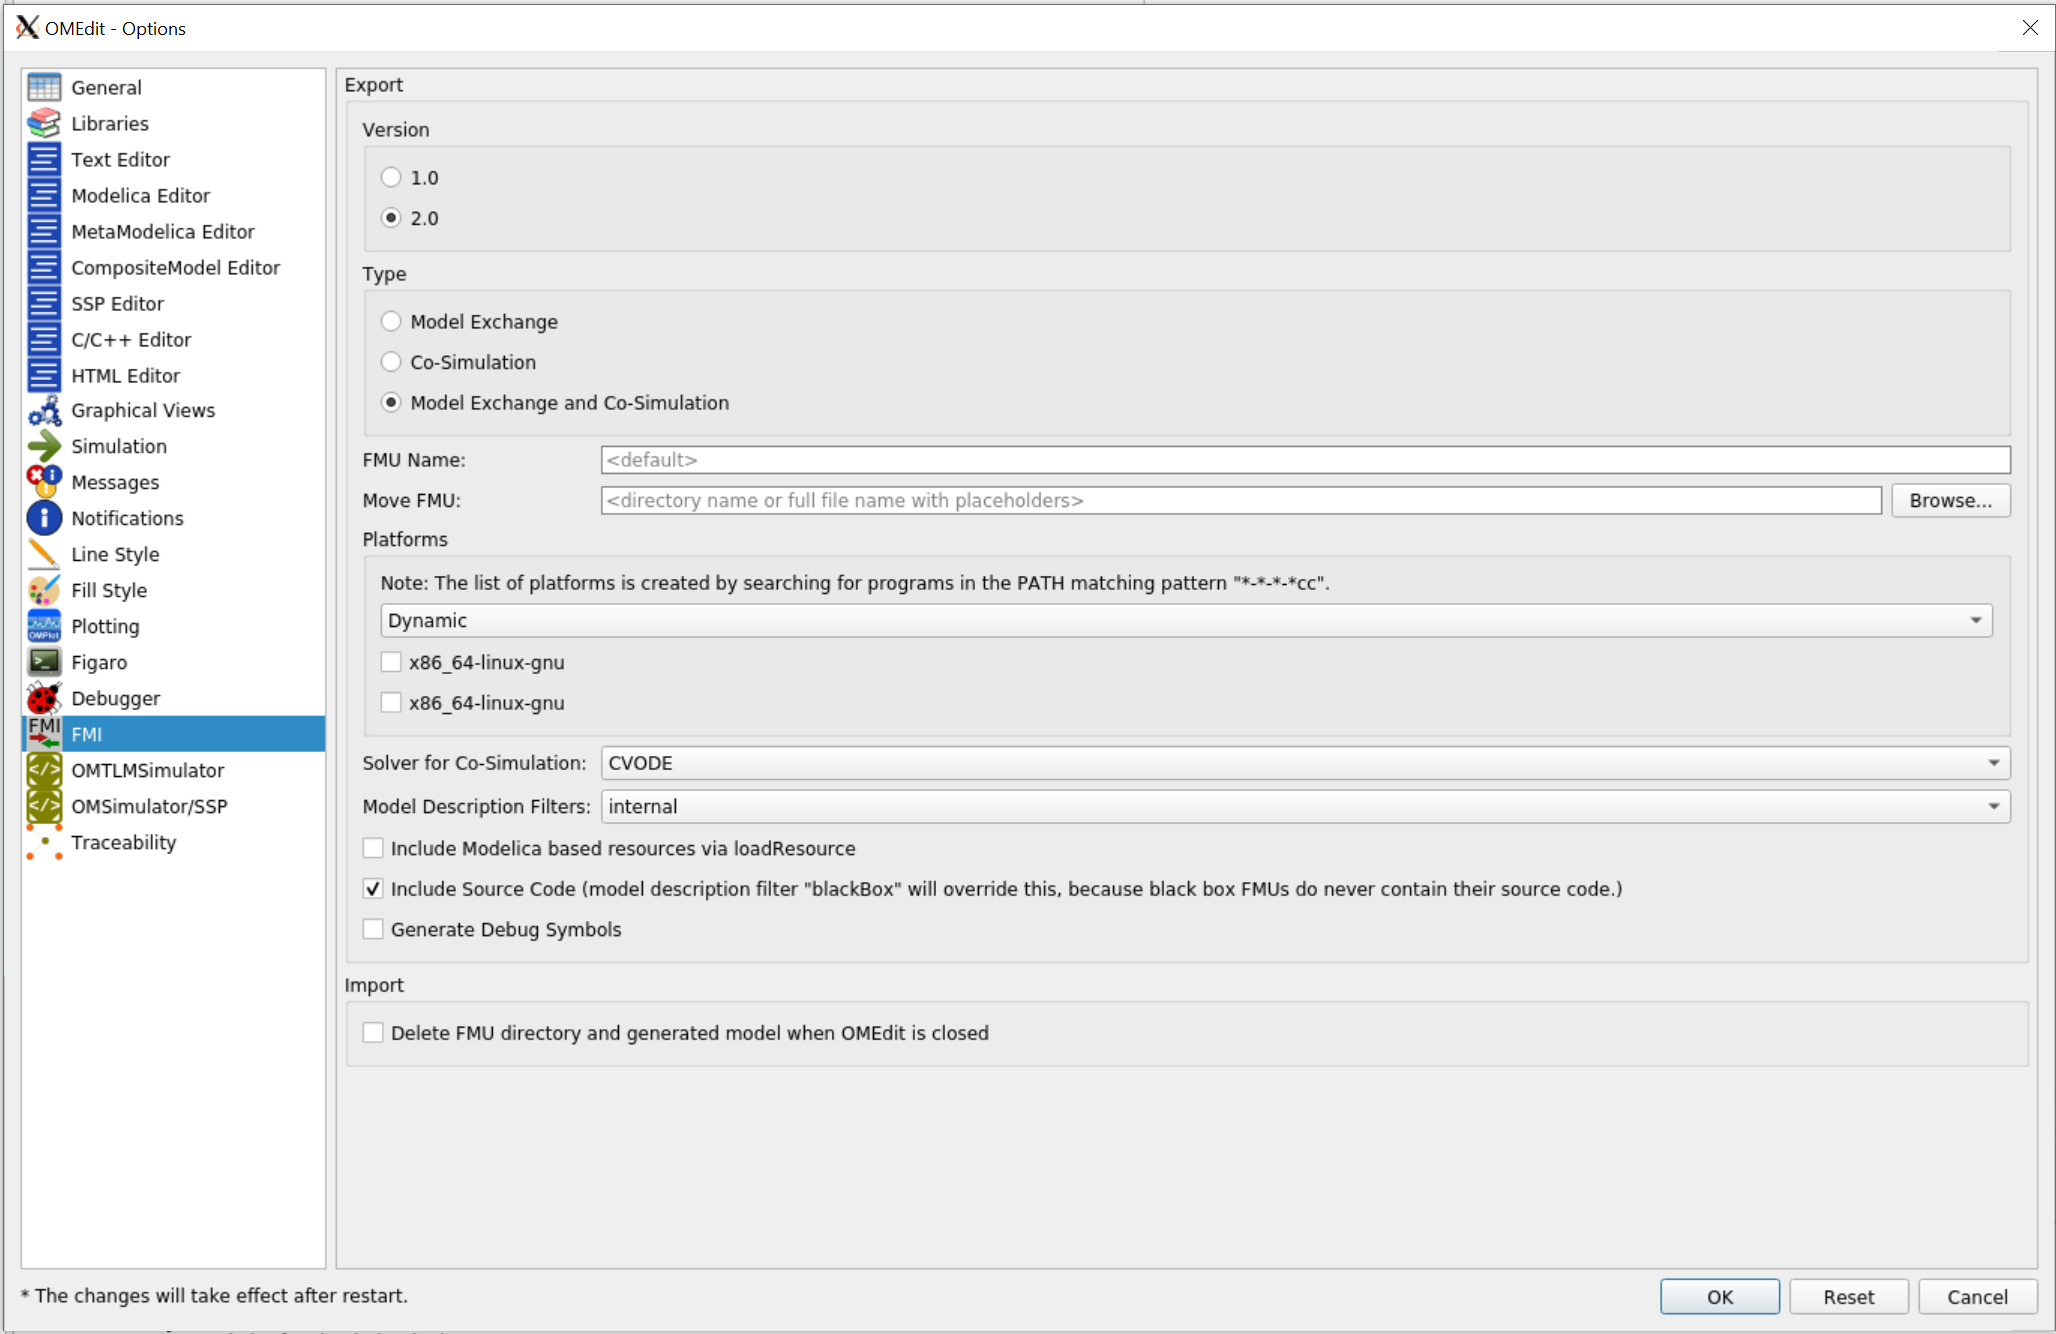This screenshot has width=2056, height=1334.
Task: Click the Browse button for Move FMU
Action: tap(1950, 500)
